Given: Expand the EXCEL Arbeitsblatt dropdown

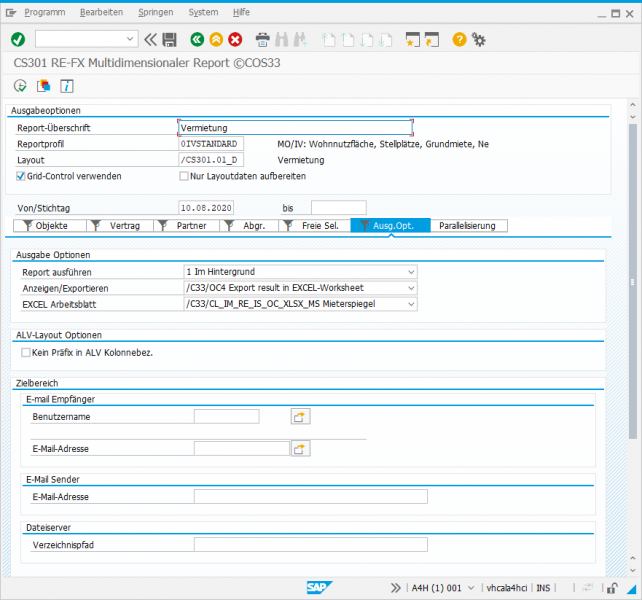Looking at the screenshot, I should click(x=410, y=304).
